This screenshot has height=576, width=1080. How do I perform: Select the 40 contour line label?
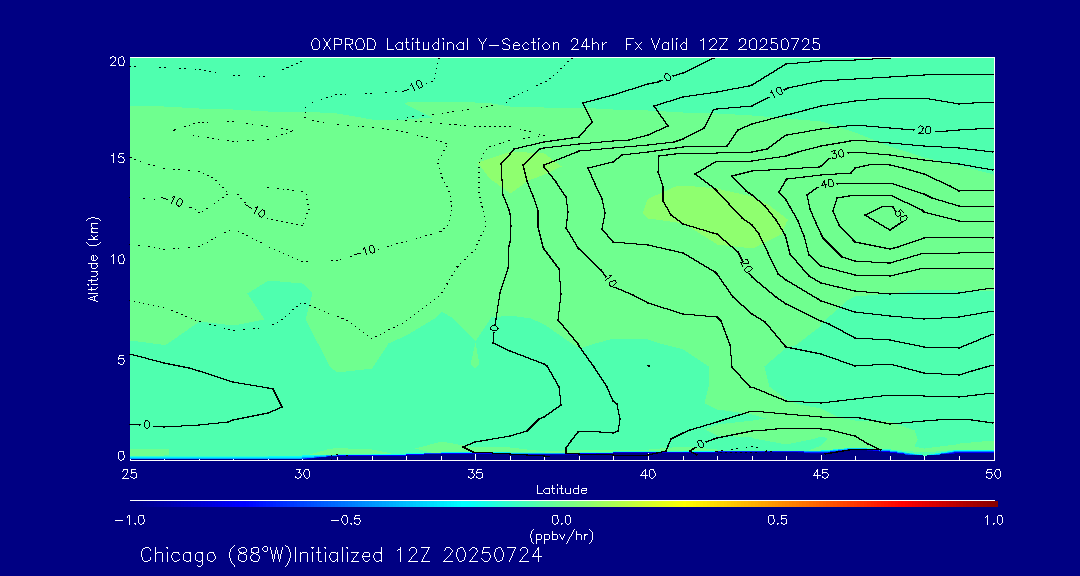point(828,184)
